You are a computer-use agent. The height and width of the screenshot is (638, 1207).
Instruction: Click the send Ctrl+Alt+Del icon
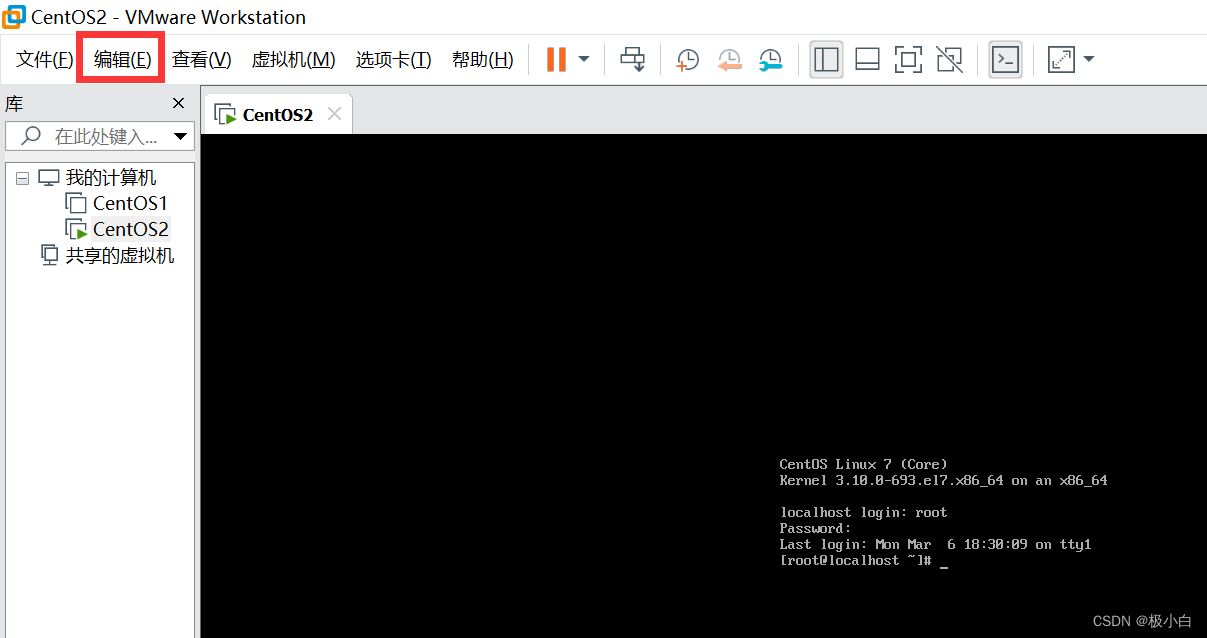tap(633, 60)
